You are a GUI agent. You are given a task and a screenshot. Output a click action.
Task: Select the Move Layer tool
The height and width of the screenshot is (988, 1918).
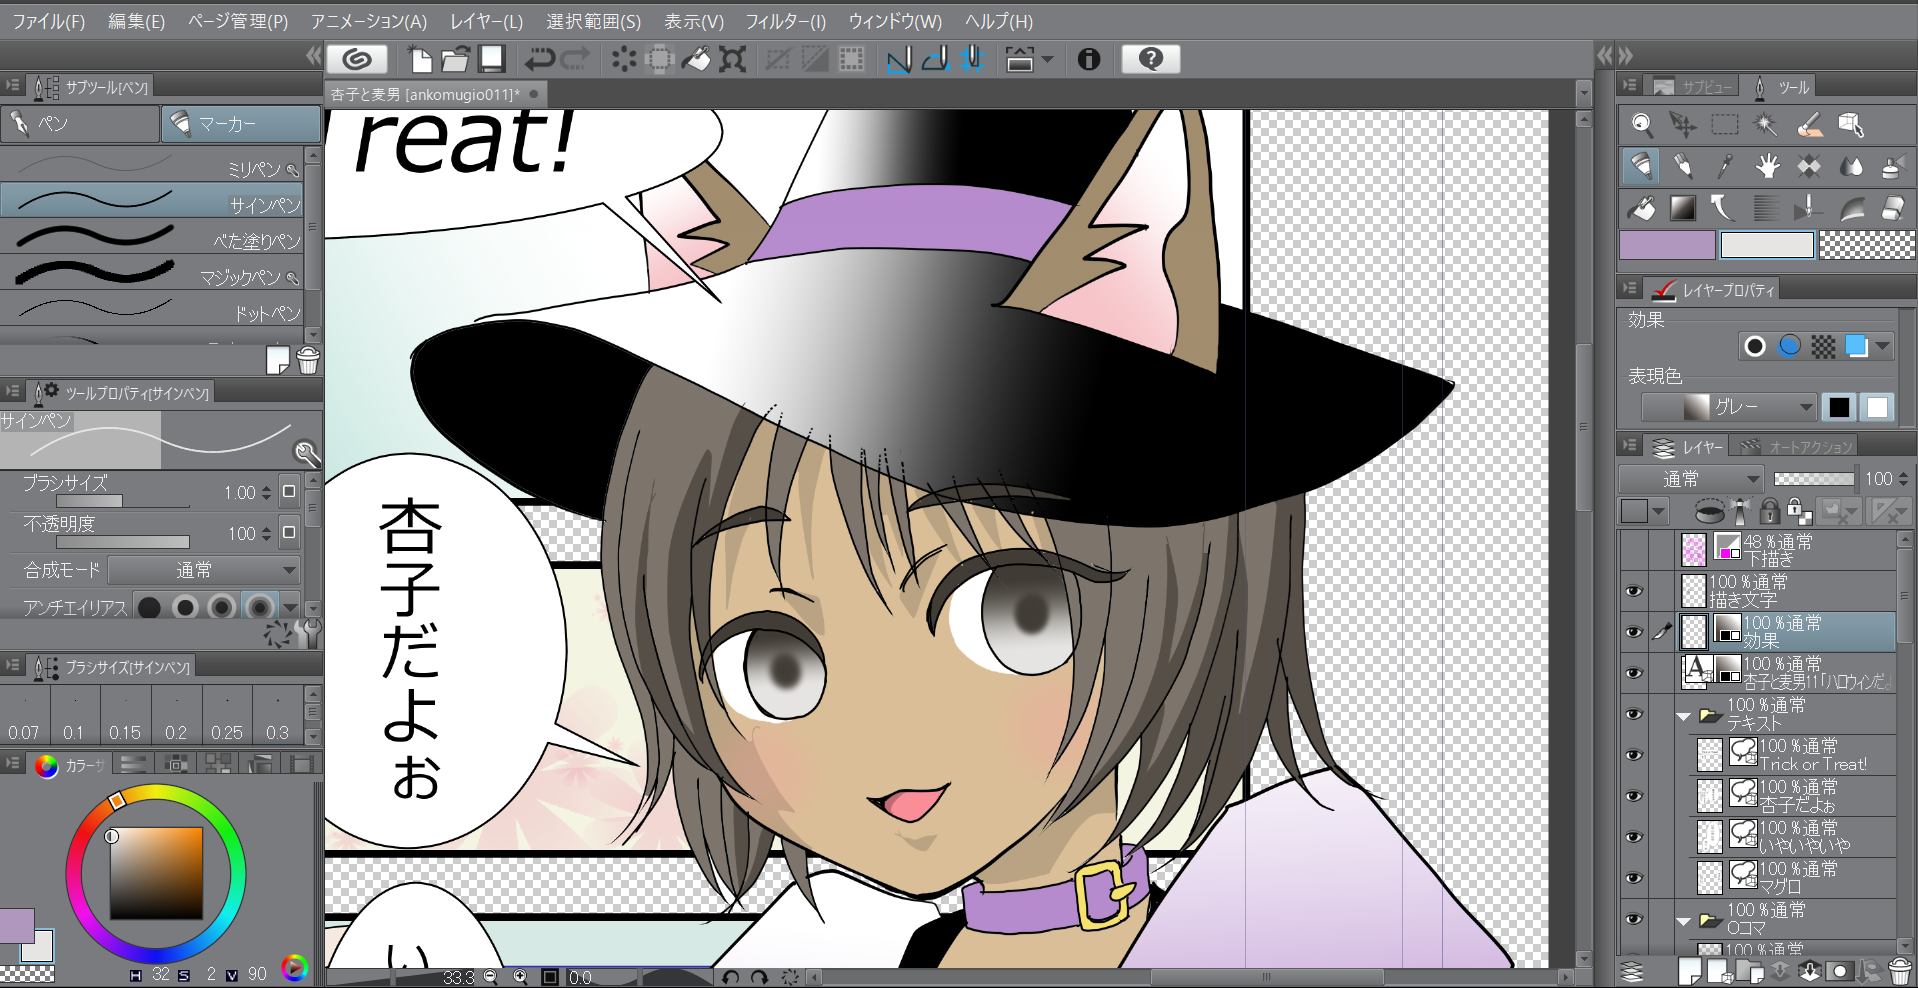1683,124
